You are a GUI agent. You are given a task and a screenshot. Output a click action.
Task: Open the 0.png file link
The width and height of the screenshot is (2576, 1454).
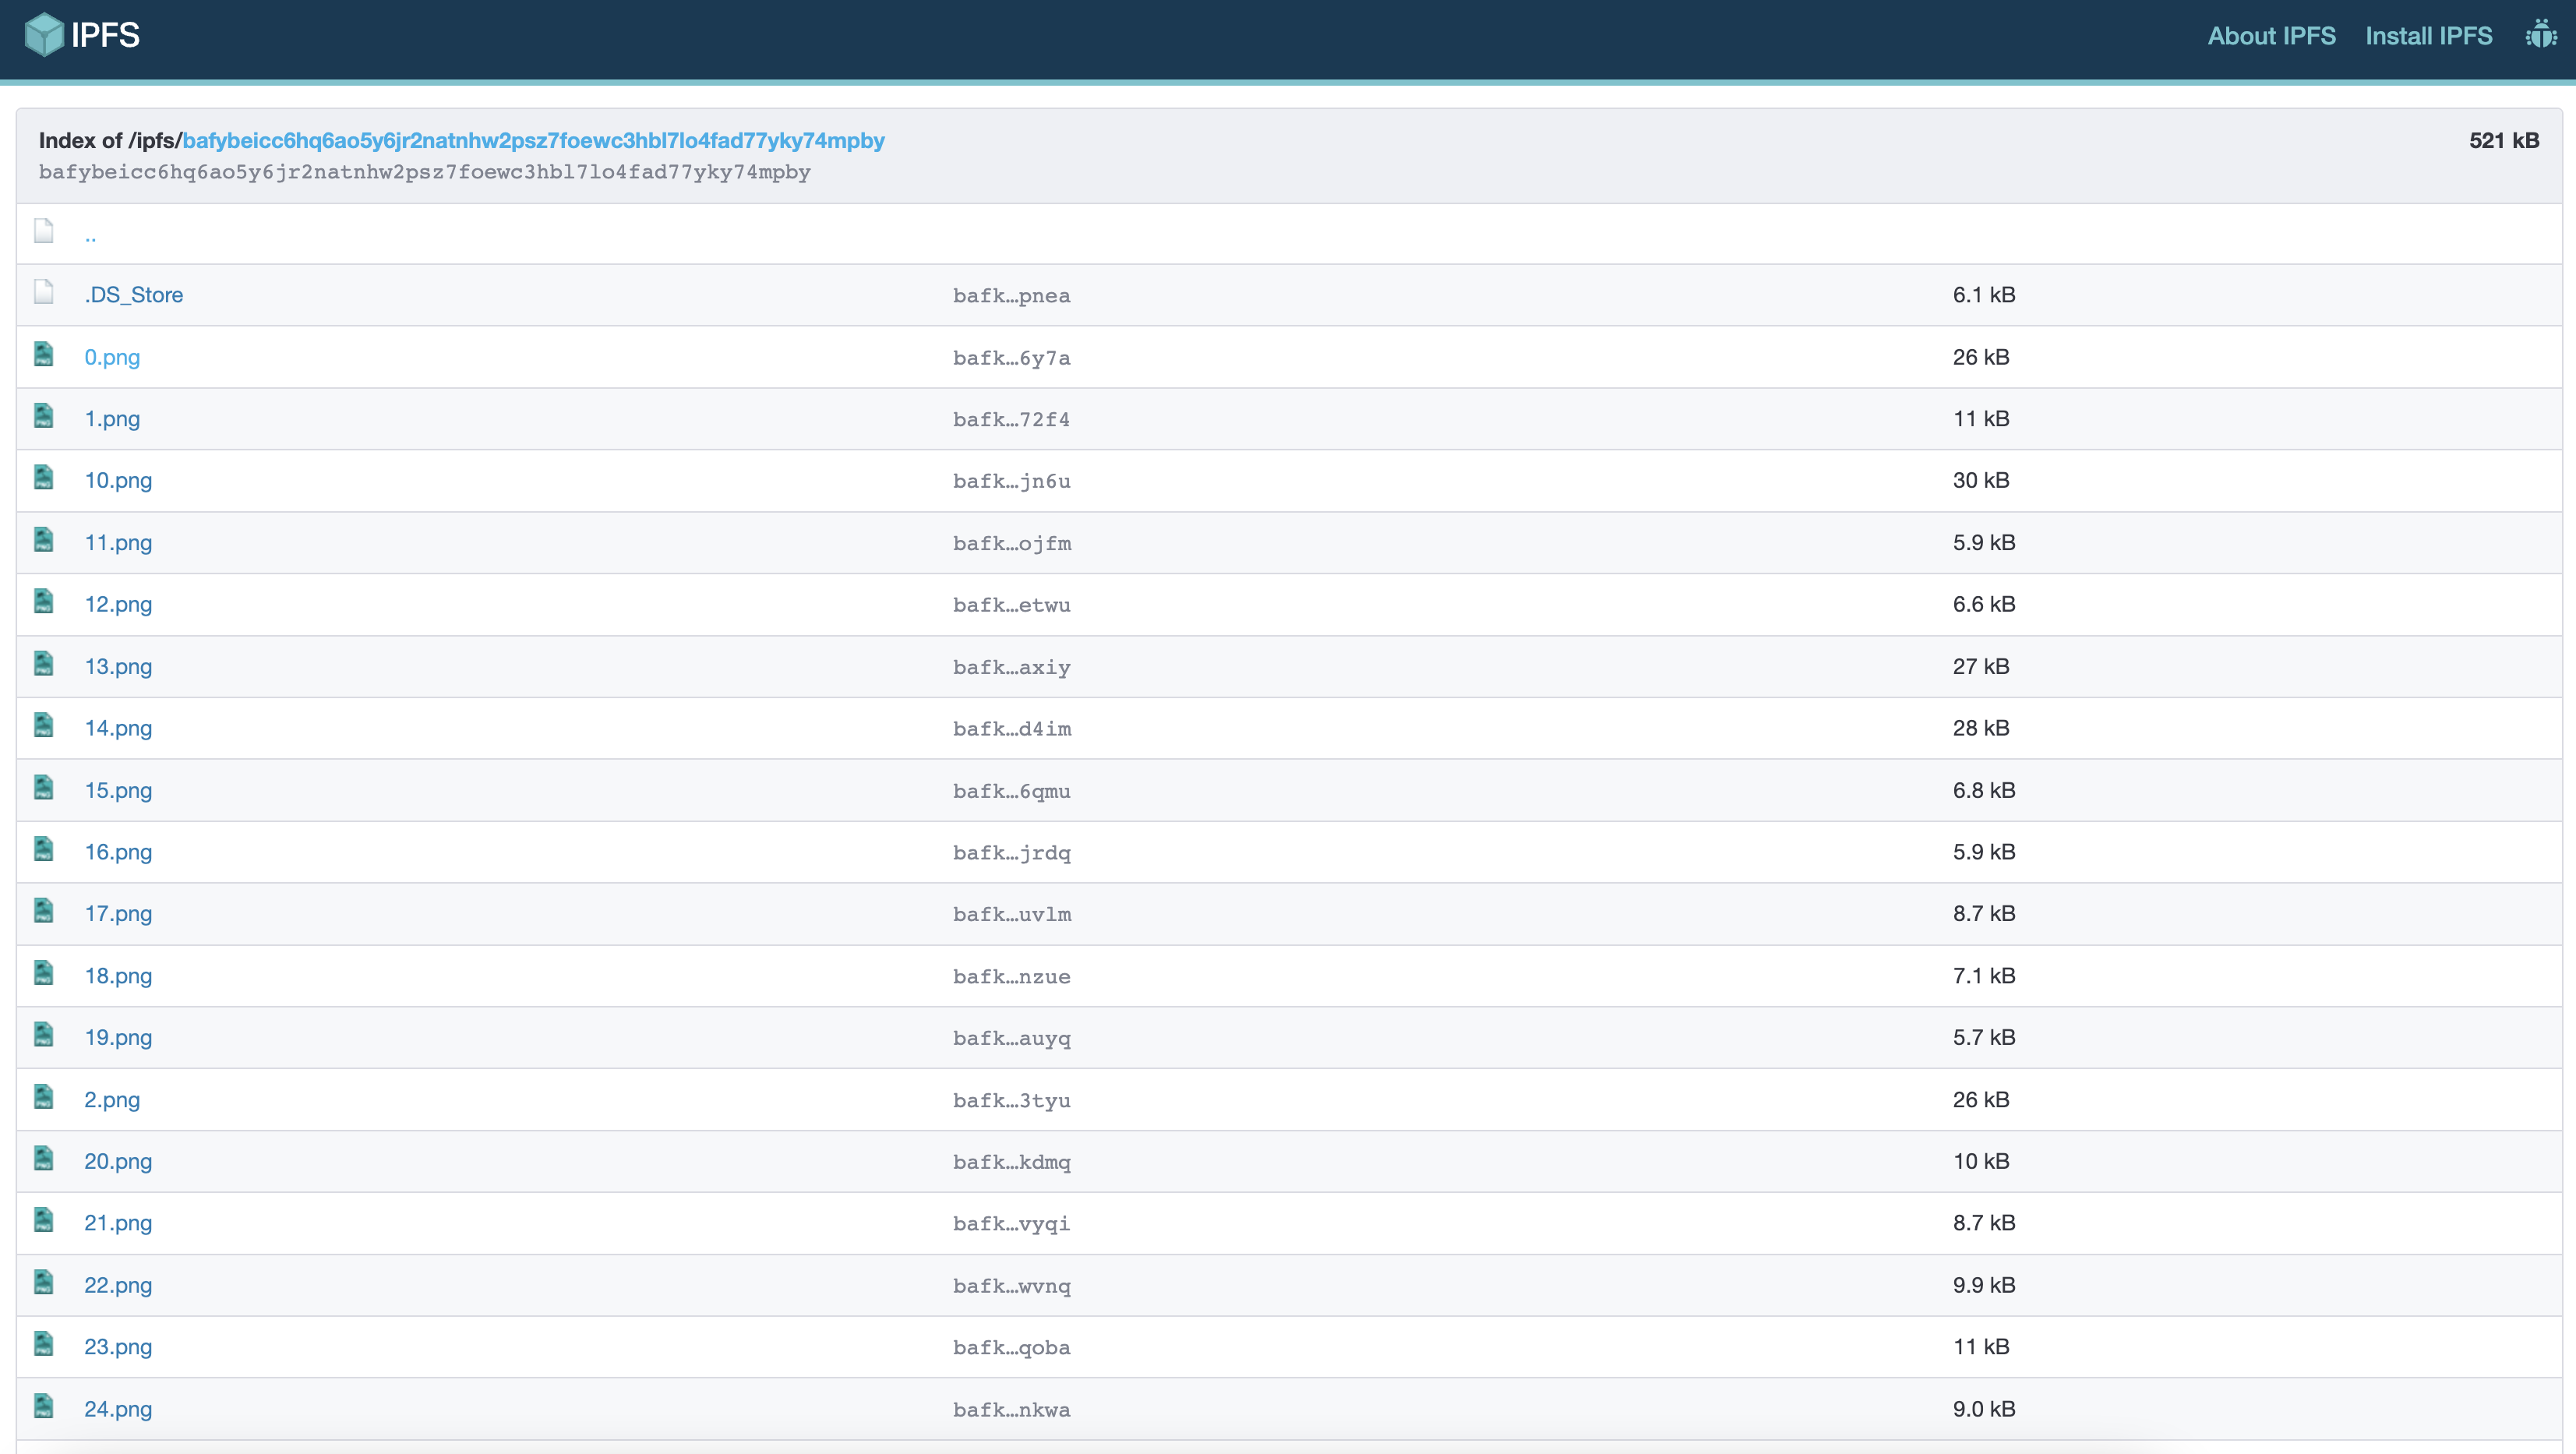[112, 357]
